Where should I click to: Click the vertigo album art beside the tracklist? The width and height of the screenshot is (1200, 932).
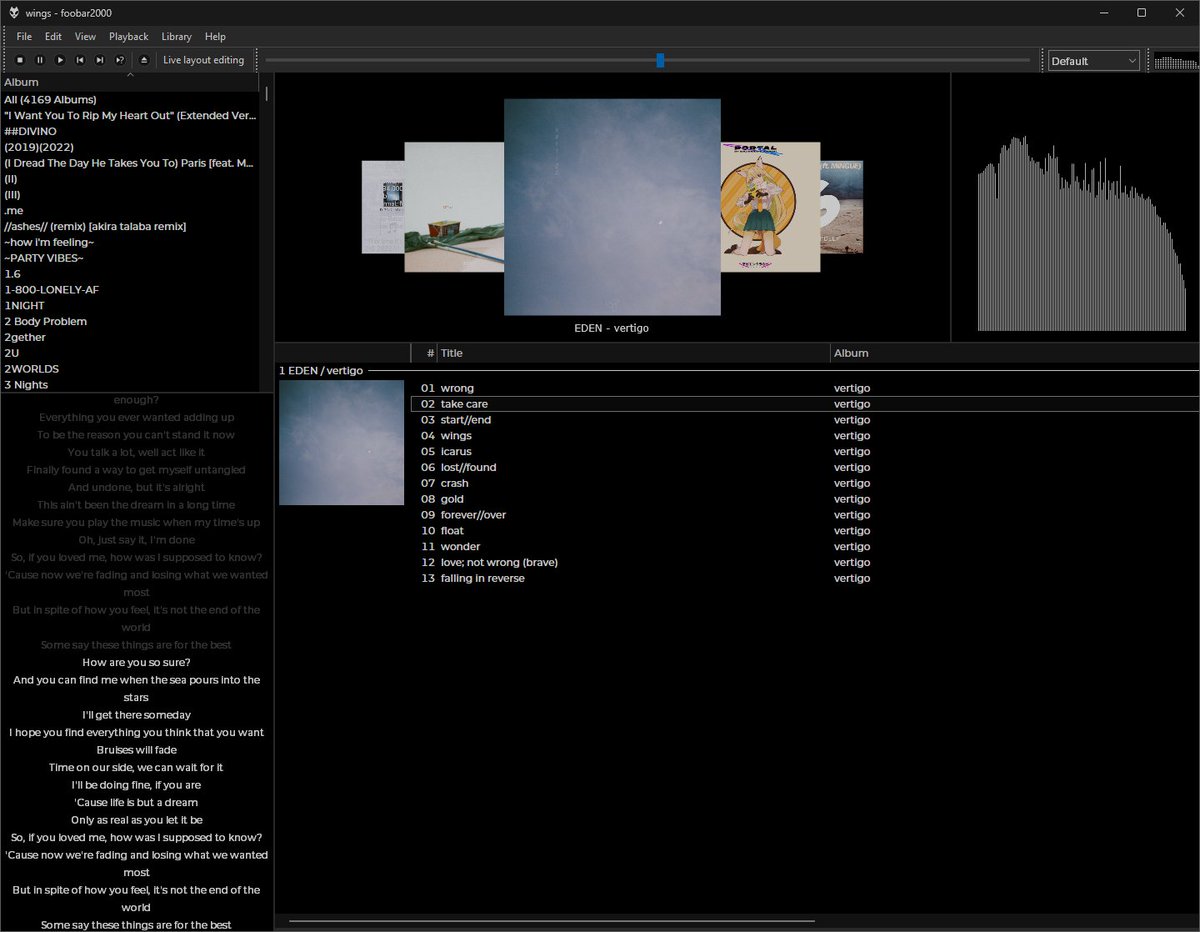pos(341,442)
